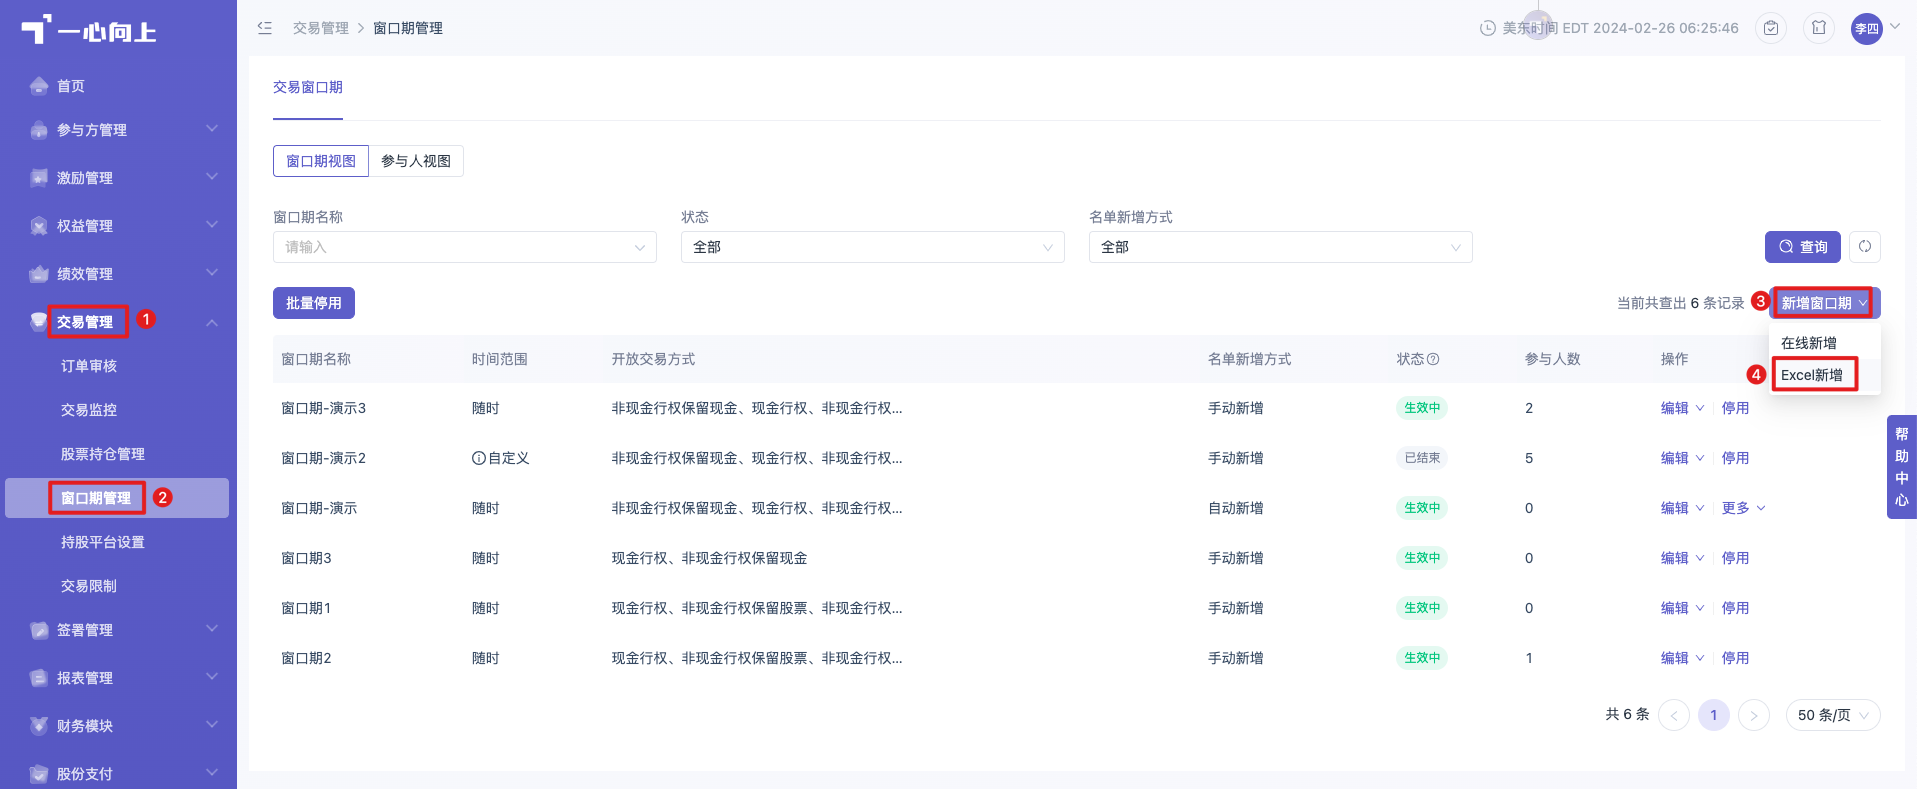Open the home icon labeled 首页
Image resolution: width=1917 pixels, height=789 pixels.
coord(39,86)
